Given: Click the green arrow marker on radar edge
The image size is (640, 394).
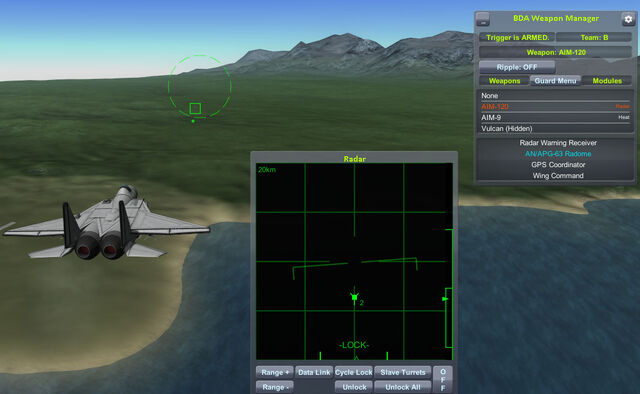Looking at the screenshot, I should [445, 299].
